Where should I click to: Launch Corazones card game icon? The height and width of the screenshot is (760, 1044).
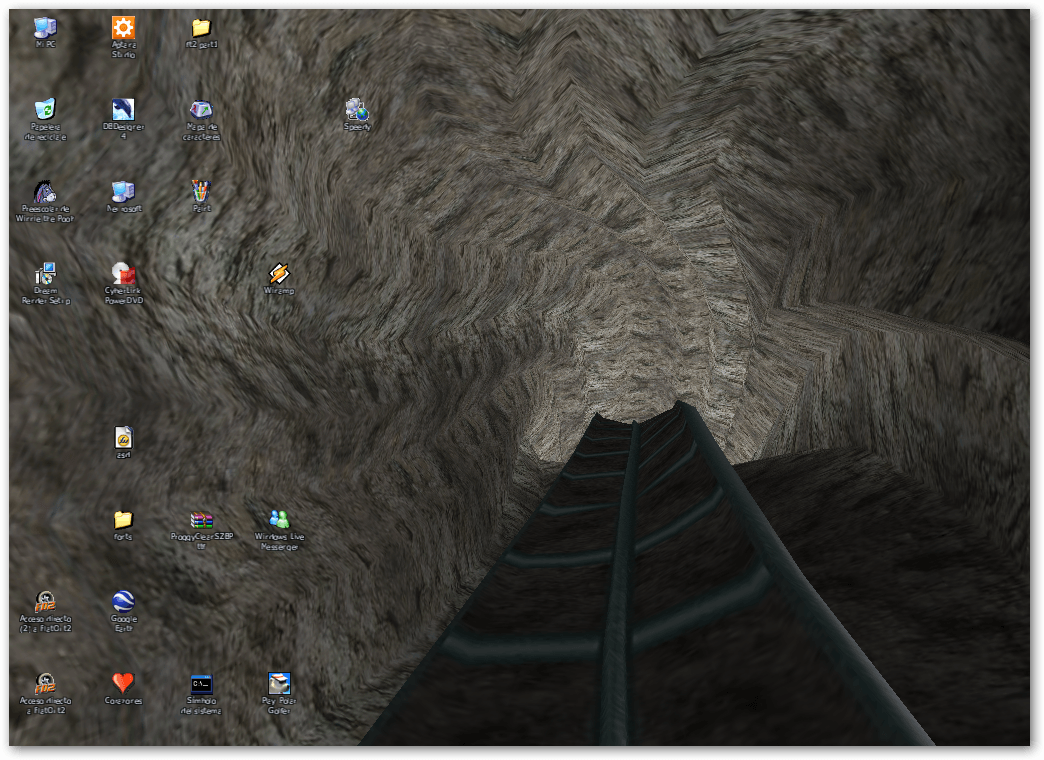123,684
